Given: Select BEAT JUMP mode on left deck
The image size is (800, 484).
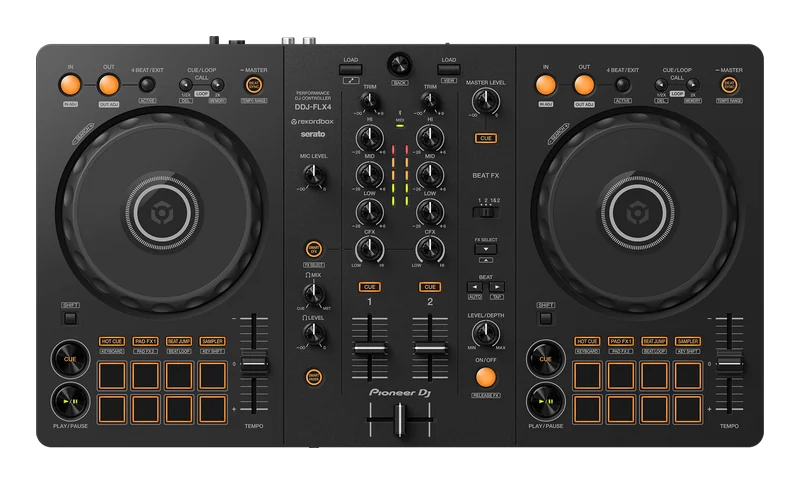Looking at the screenshot, I should (179, 341).
